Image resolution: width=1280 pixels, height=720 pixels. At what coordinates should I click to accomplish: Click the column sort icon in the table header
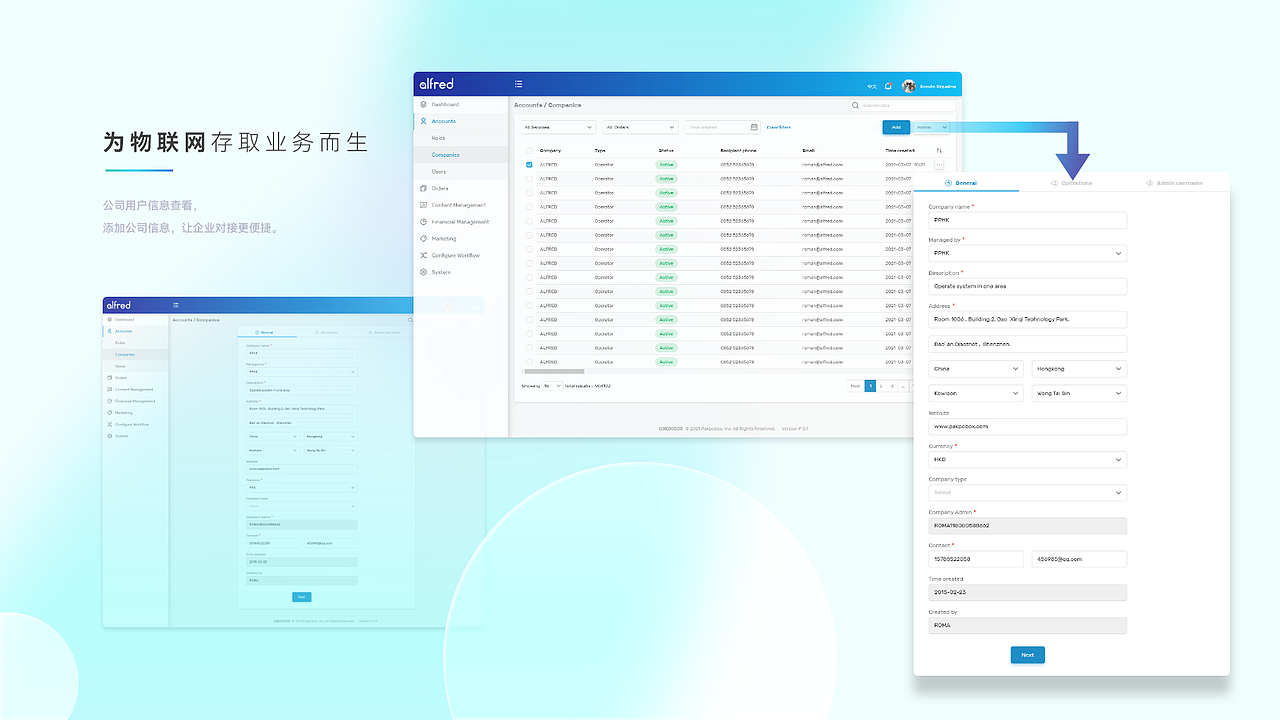click(939, 150)
